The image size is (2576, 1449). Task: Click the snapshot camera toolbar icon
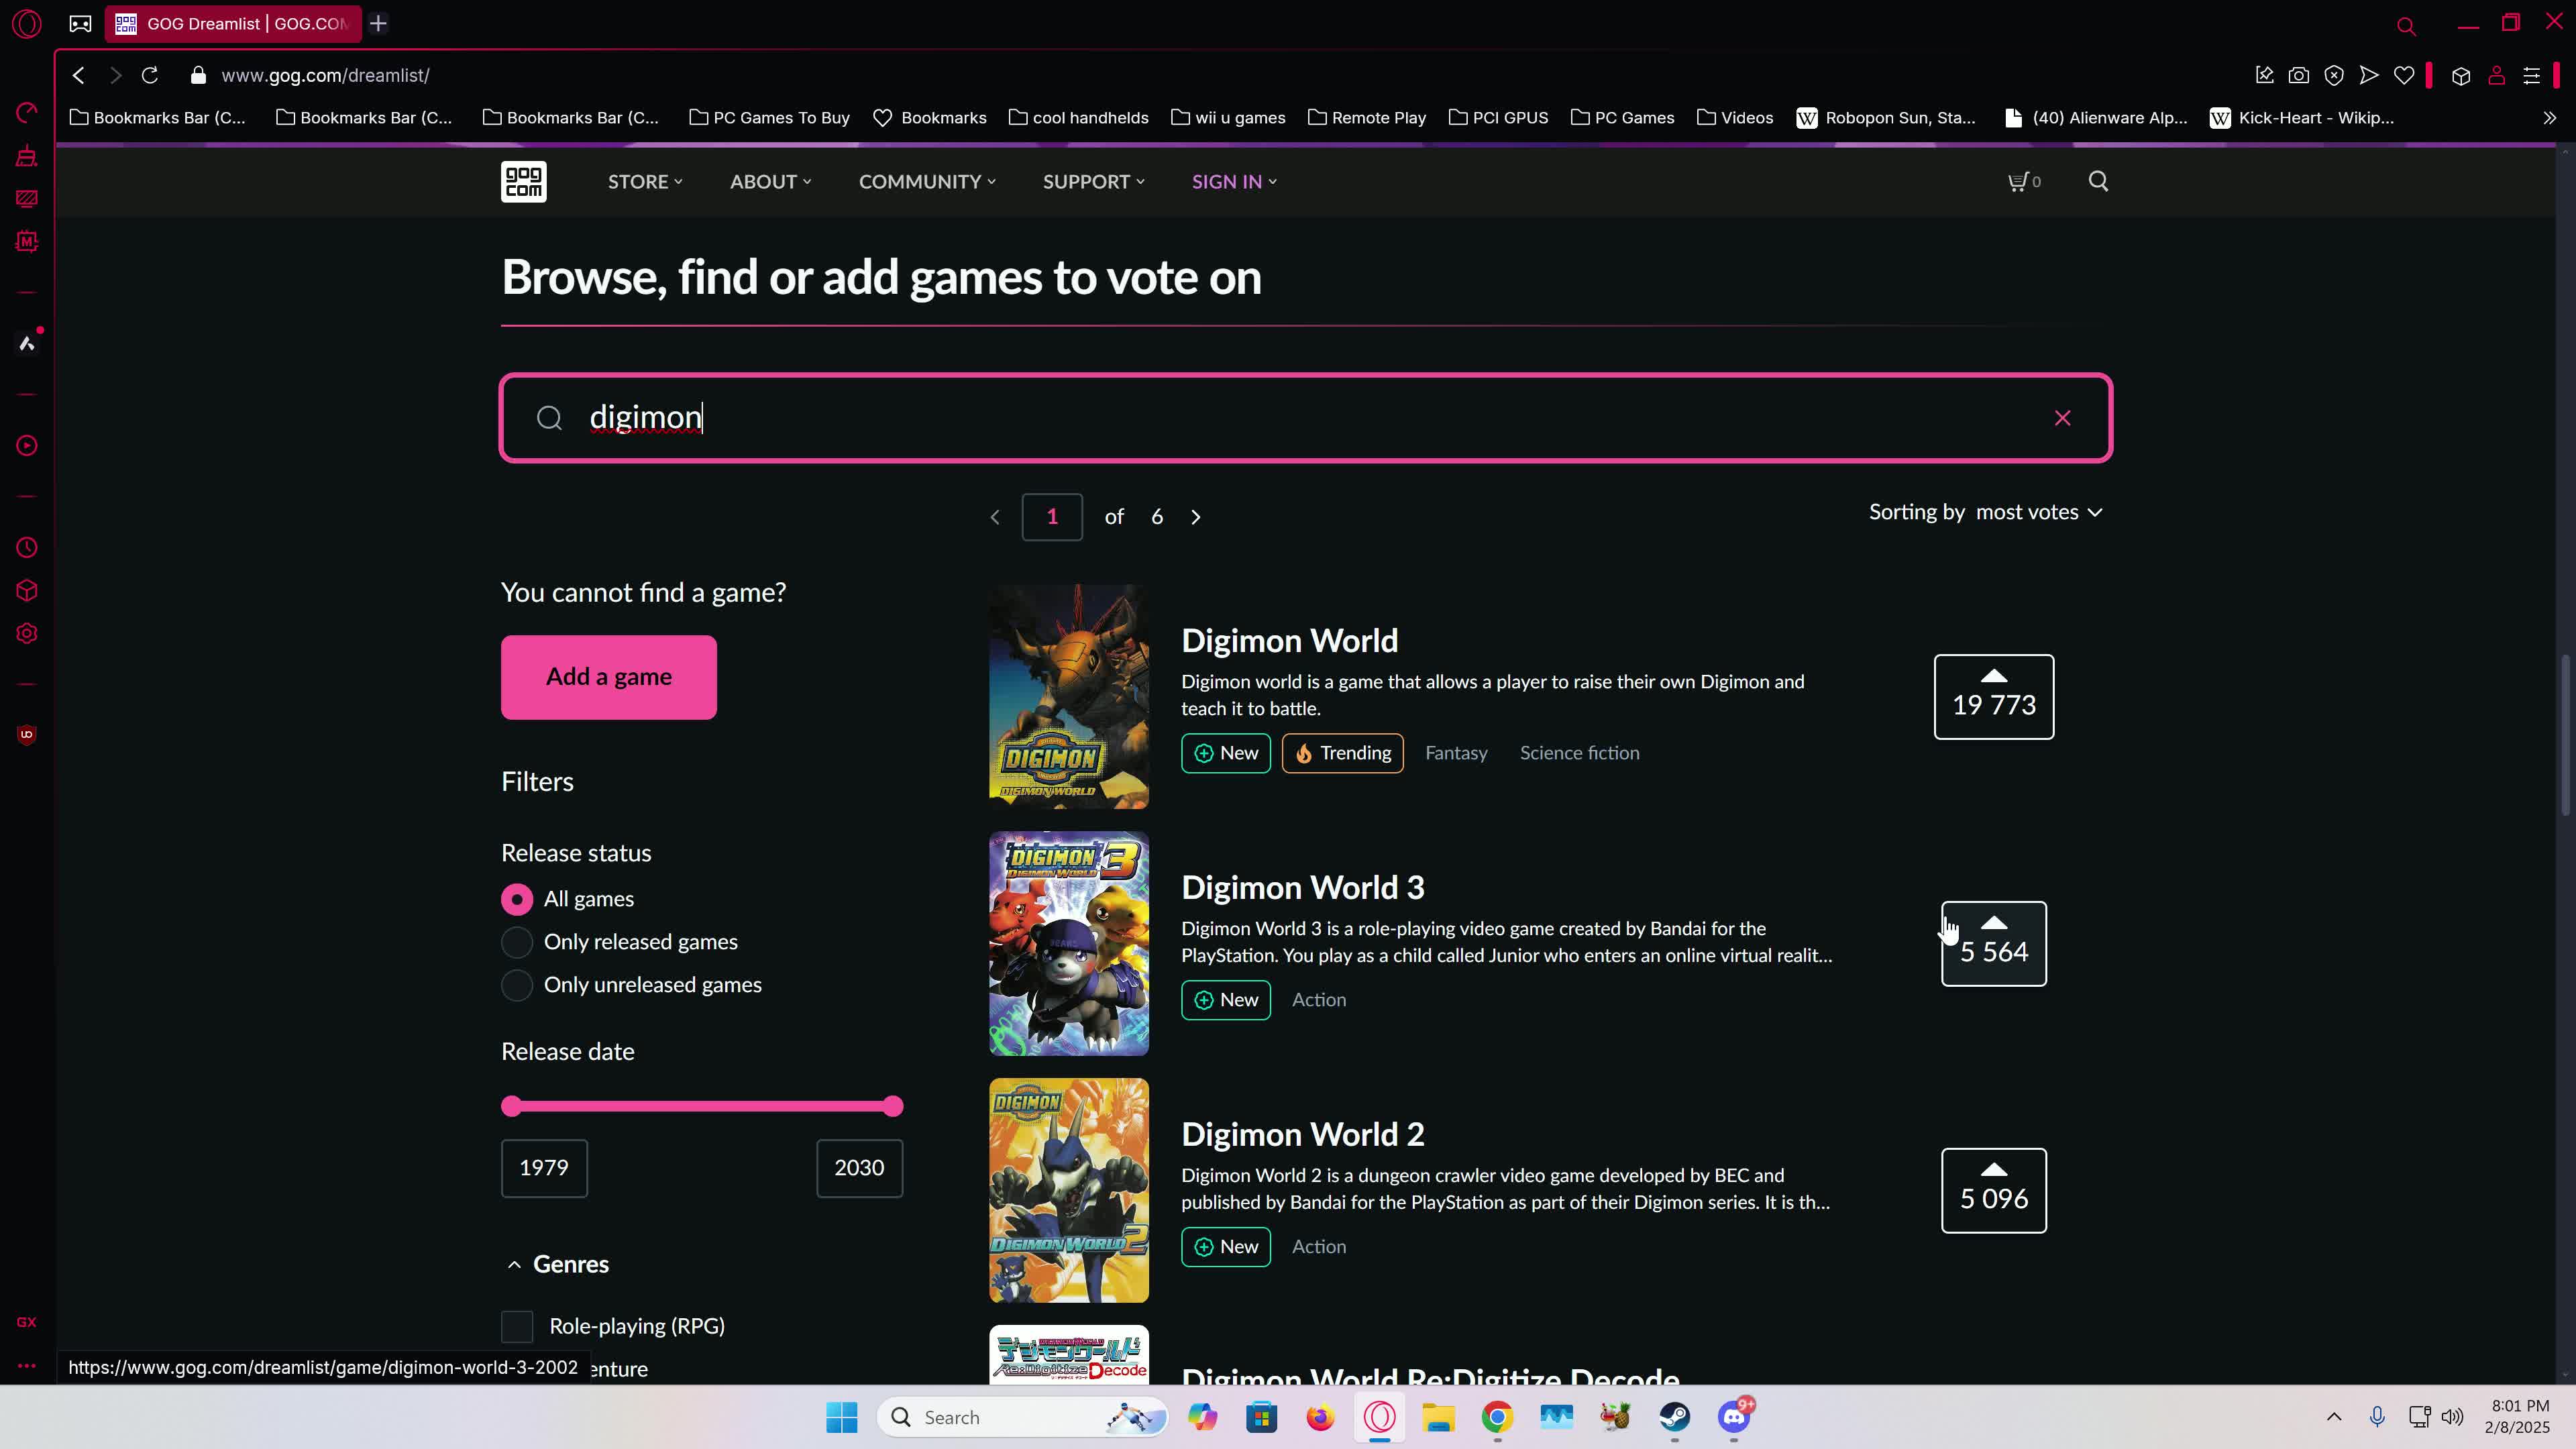tap(2299, 75)
